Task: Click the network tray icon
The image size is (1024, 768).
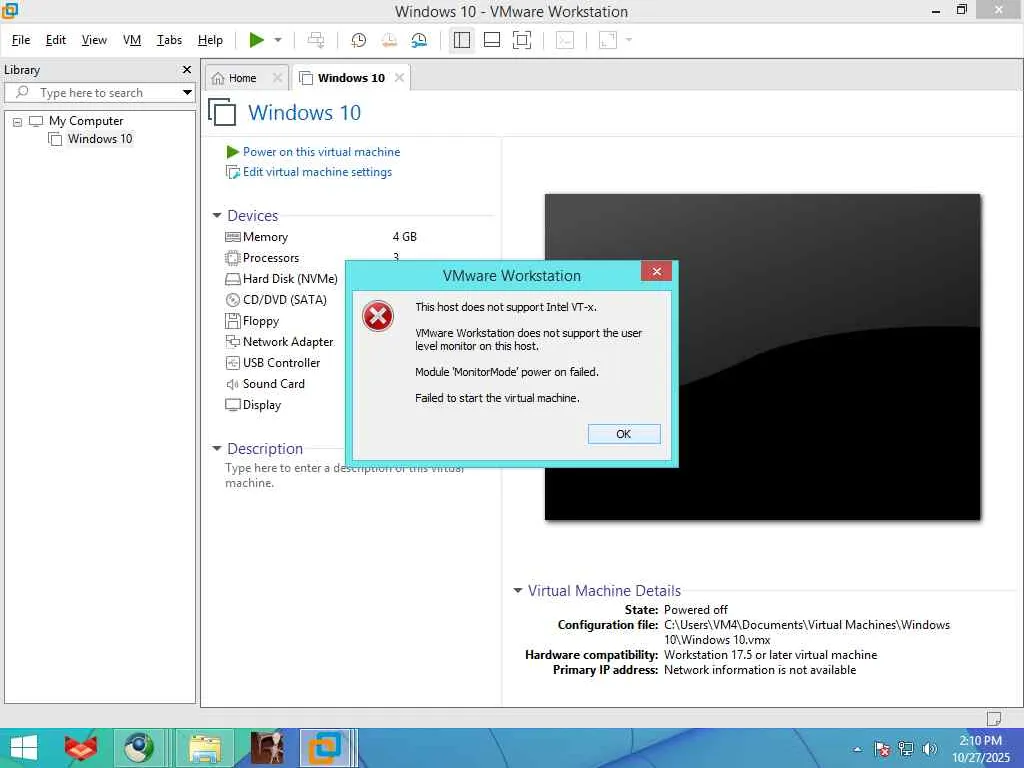Action: coord(906,749)
